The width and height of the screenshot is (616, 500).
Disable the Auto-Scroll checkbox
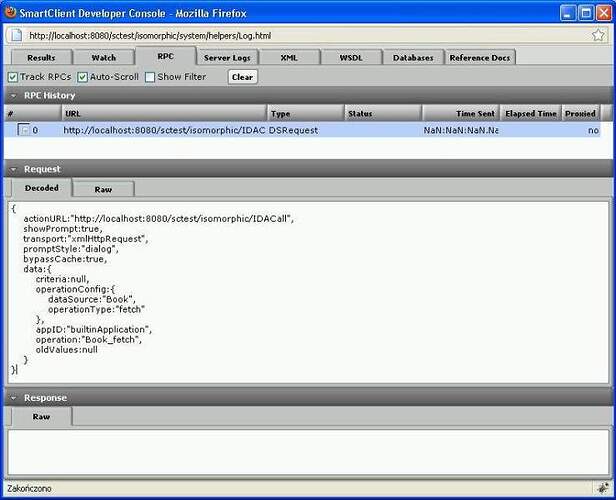pyautogui.click(x=82, y=77)
